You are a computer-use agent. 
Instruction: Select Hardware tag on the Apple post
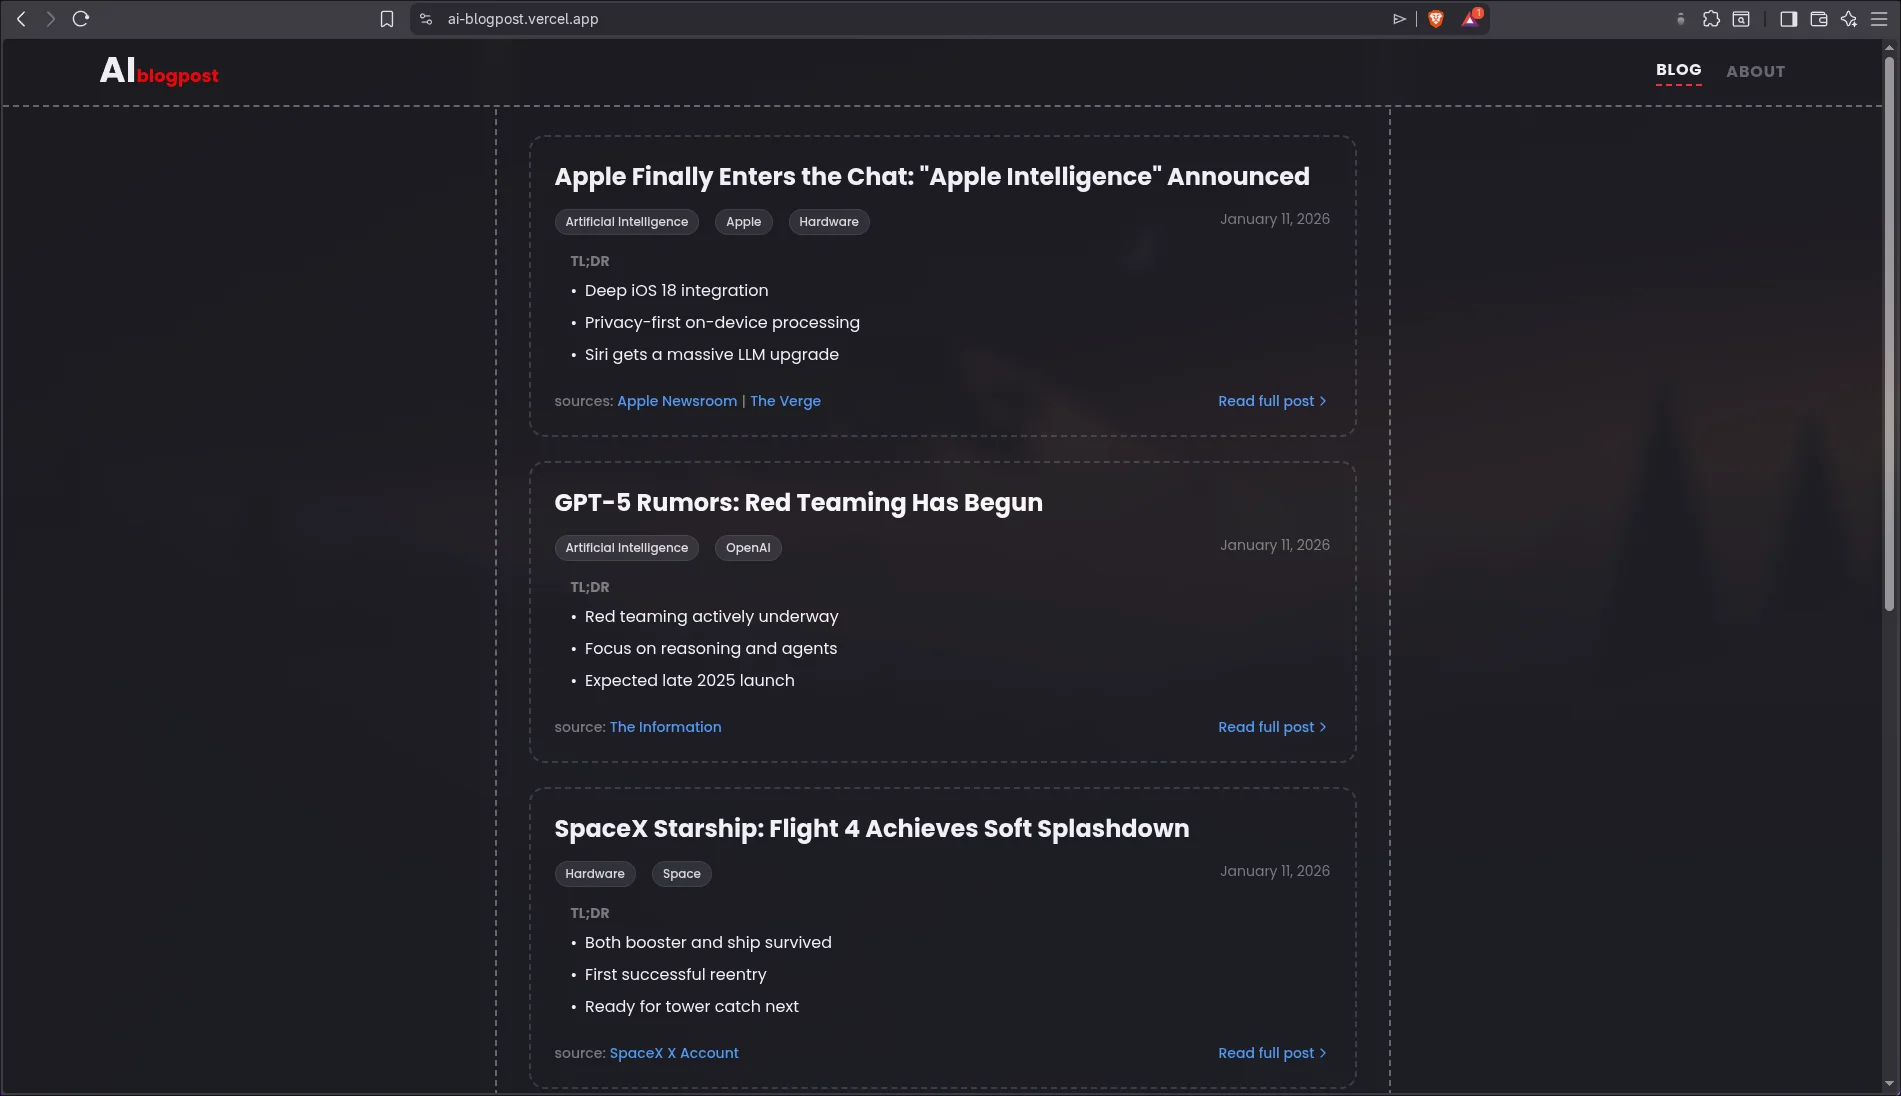pos(829,222)
